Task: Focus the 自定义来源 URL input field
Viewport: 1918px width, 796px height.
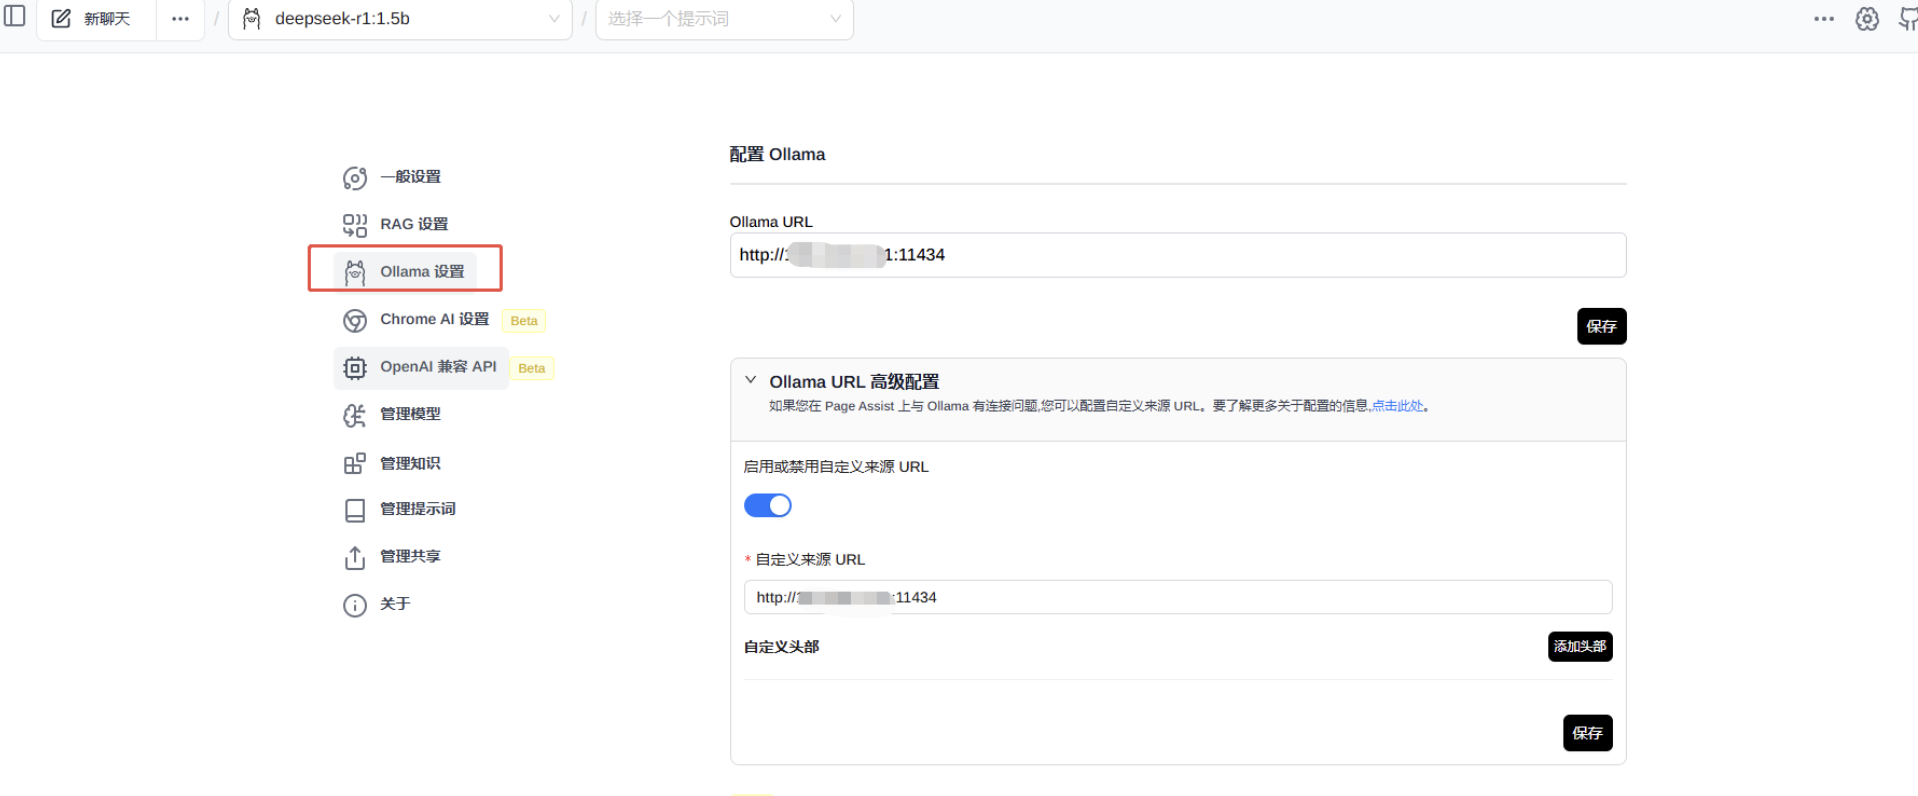Action: (1178, 597)
